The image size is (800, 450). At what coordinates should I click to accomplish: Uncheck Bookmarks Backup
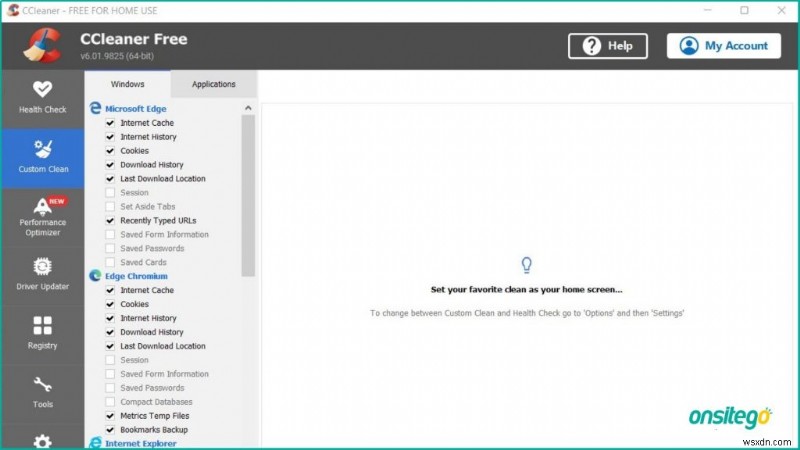110,430
